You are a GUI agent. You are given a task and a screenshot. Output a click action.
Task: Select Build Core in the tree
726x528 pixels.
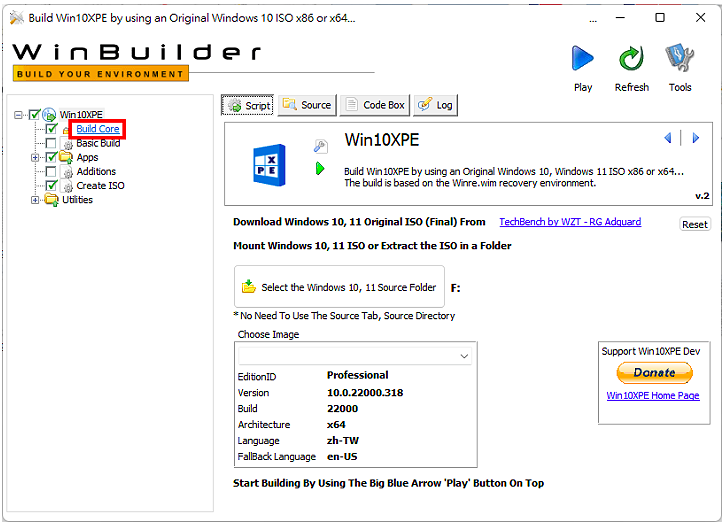(x=98, y=129)
